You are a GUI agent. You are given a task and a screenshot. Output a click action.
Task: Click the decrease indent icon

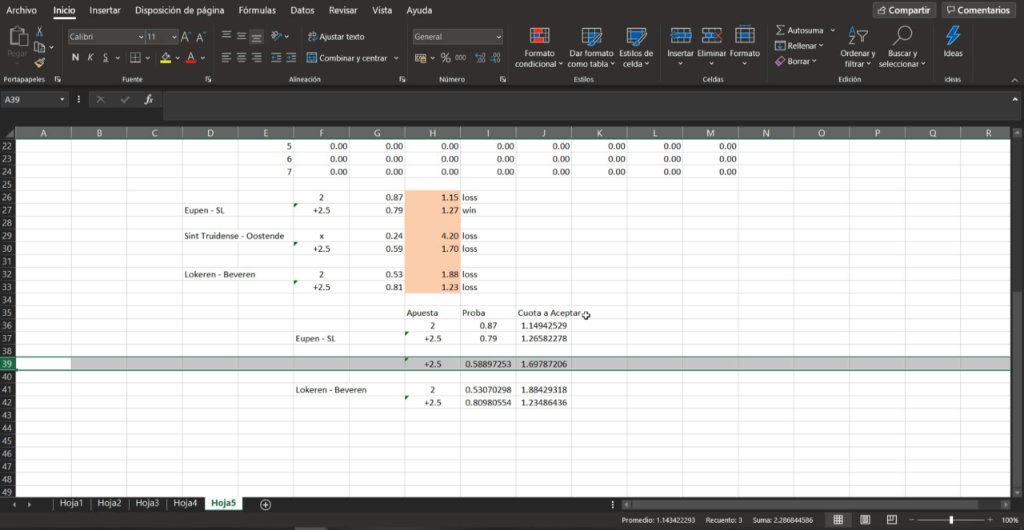pyautogui.click(x=276, y=58)
